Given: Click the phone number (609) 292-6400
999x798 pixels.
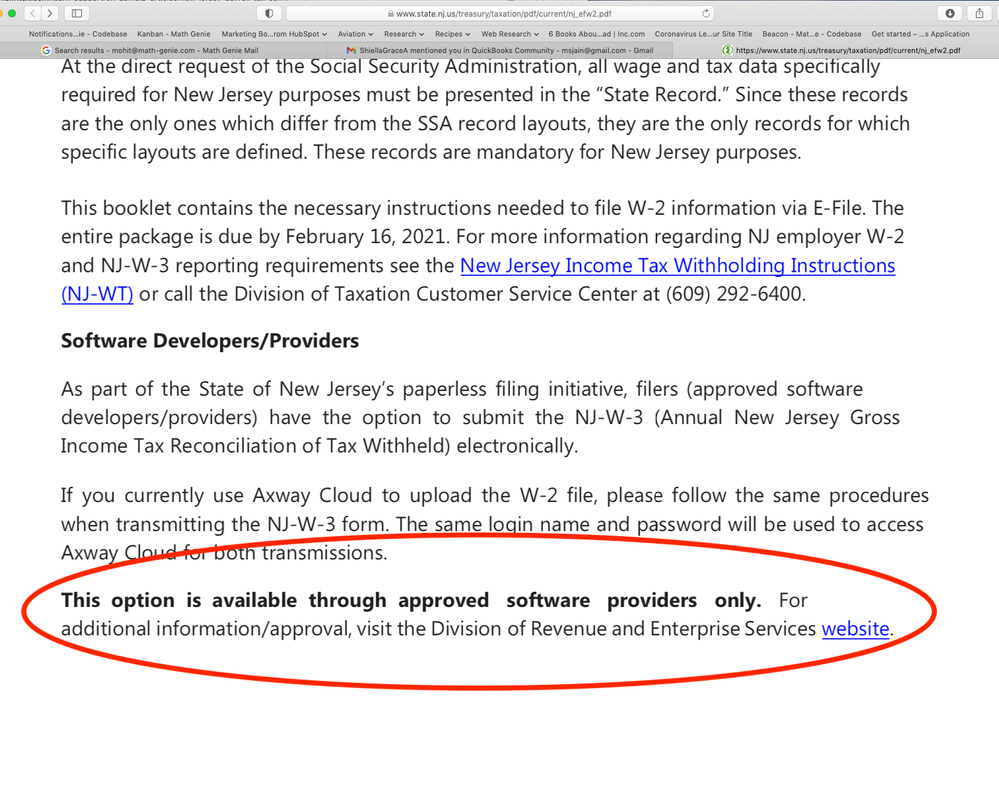Looking at the screenshot, I should click(x=733, y=294).
